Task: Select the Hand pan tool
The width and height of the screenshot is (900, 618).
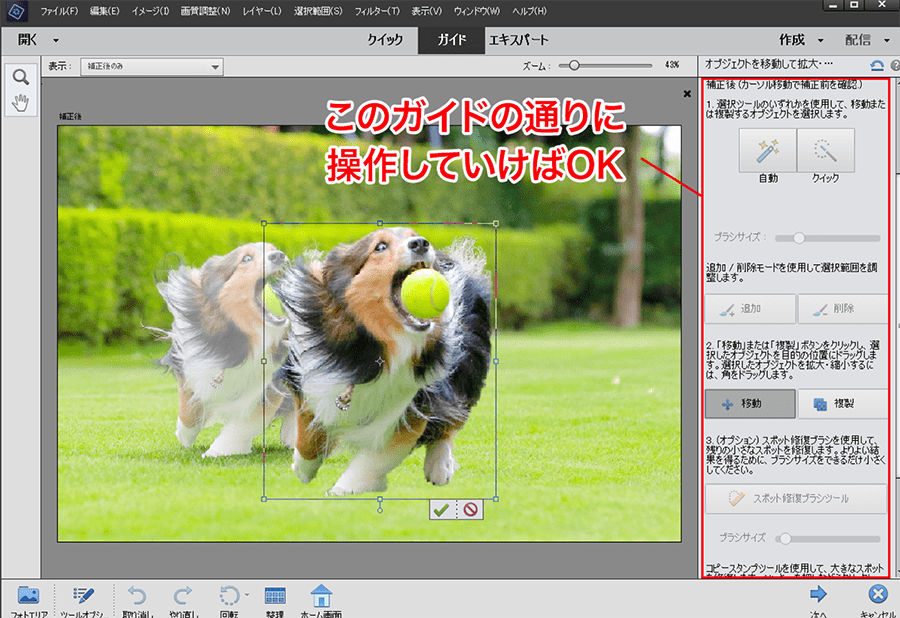Action: [20, 102]
